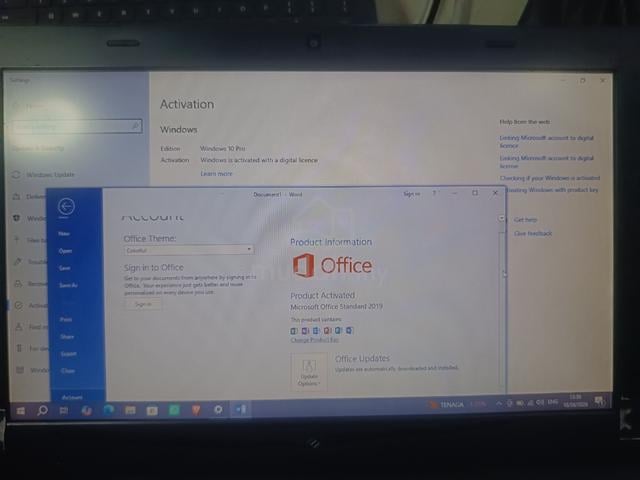Click Troubleshoot wrench icon in Settings

pyautogui.click(x=17, y=262)
